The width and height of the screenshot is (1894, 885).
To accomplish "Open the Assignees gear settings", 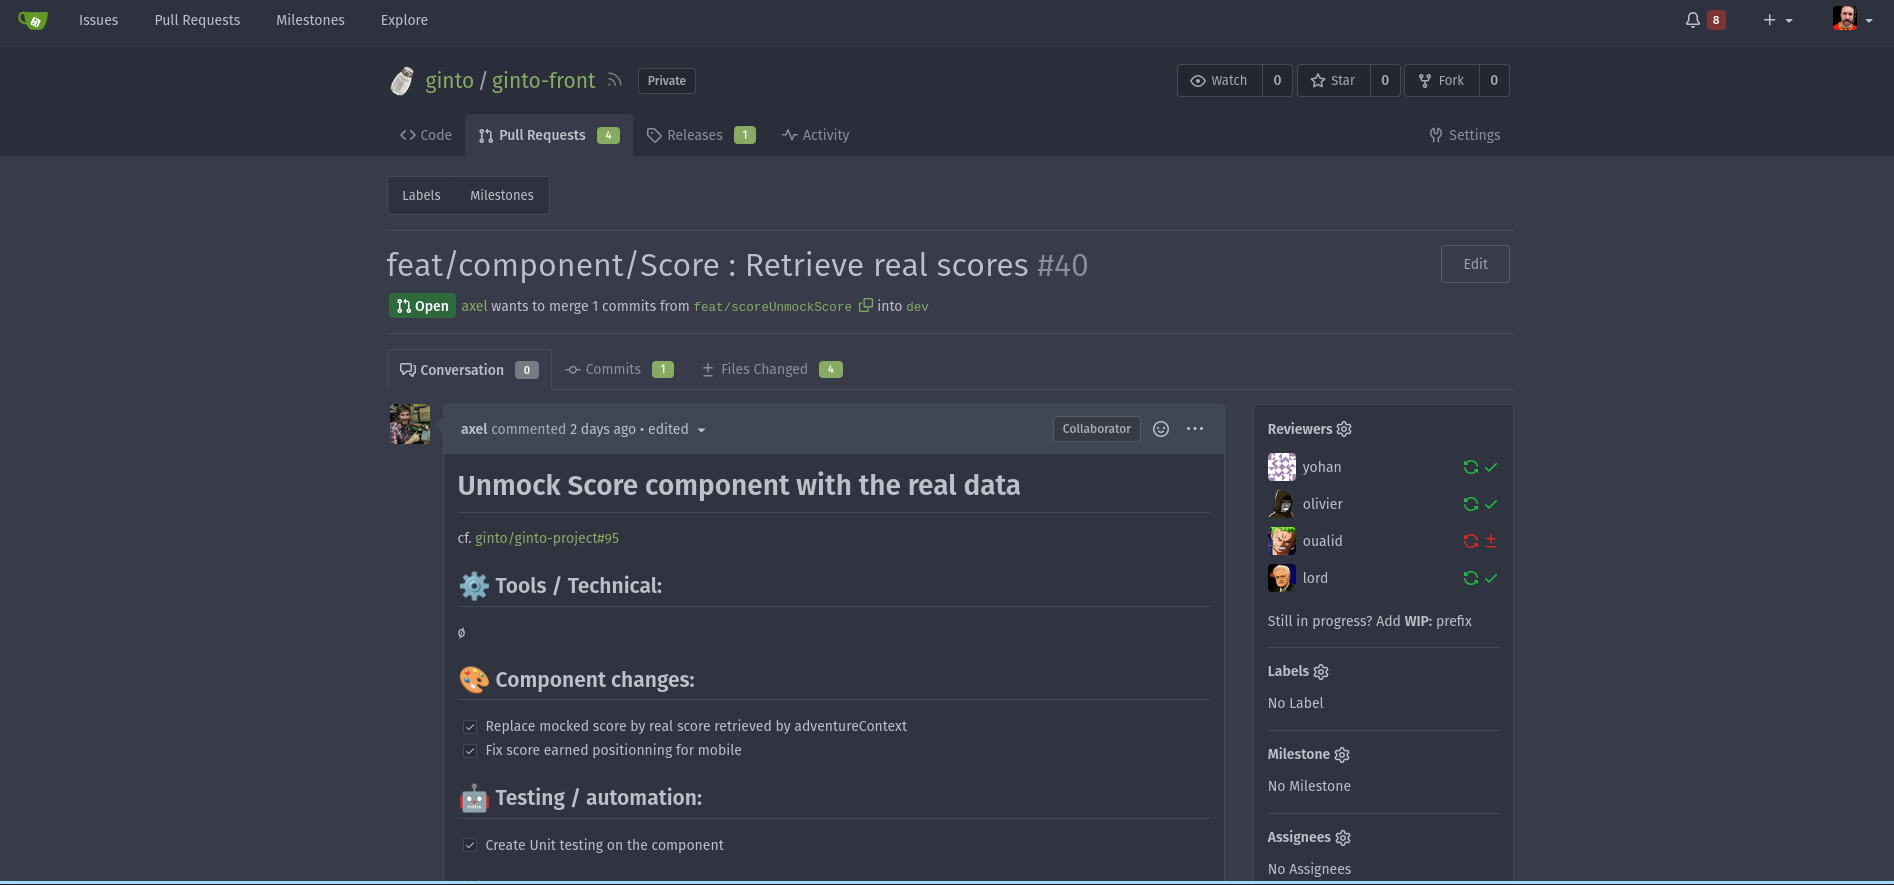I will (x=1343, y=838).
